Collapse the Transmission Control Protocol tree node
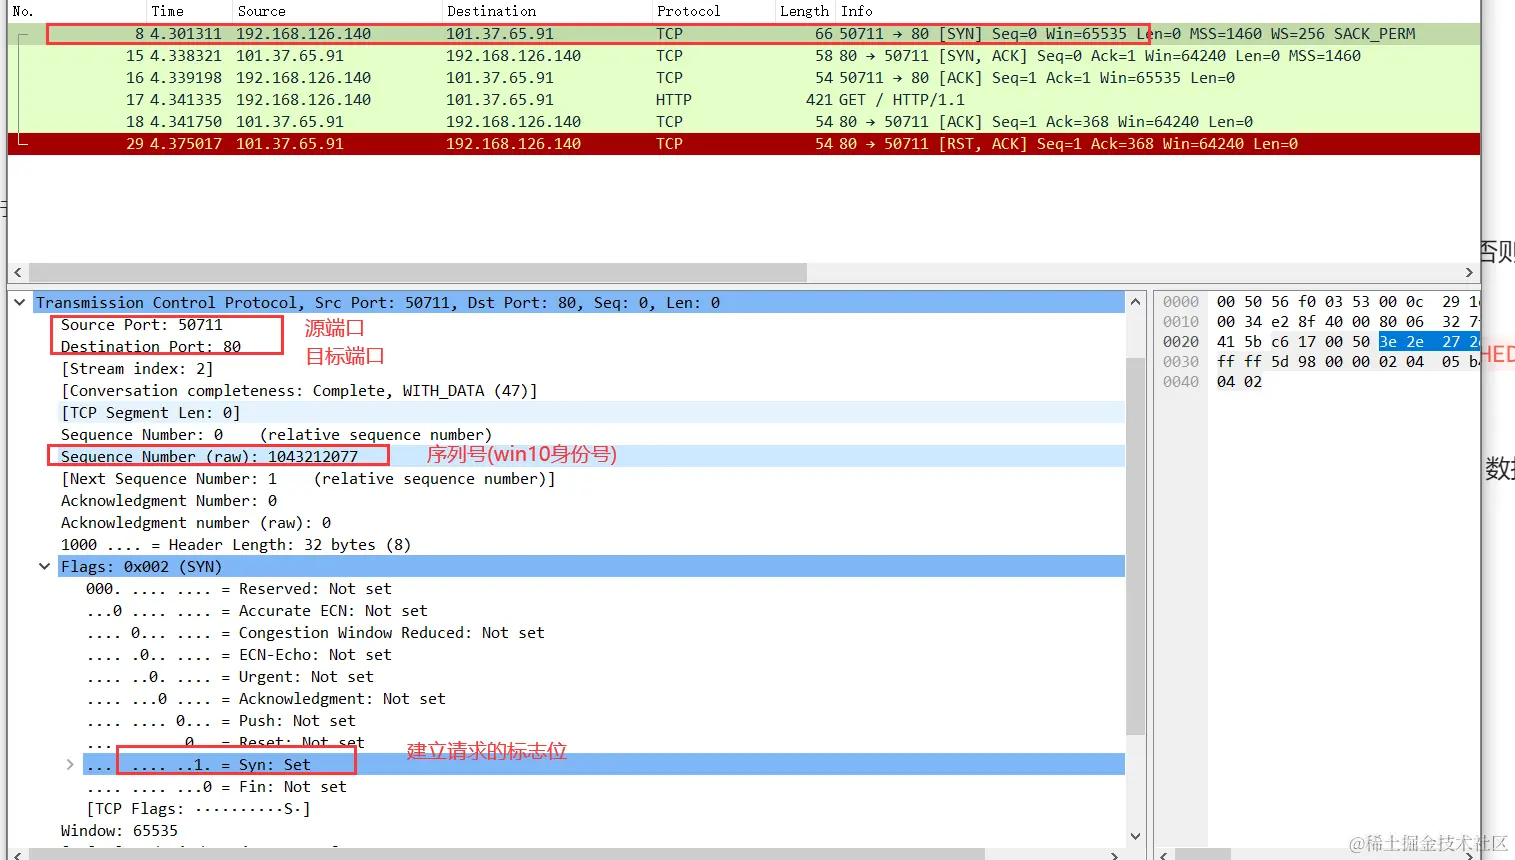Screen dimensions: 1515x860 (20, 302)
